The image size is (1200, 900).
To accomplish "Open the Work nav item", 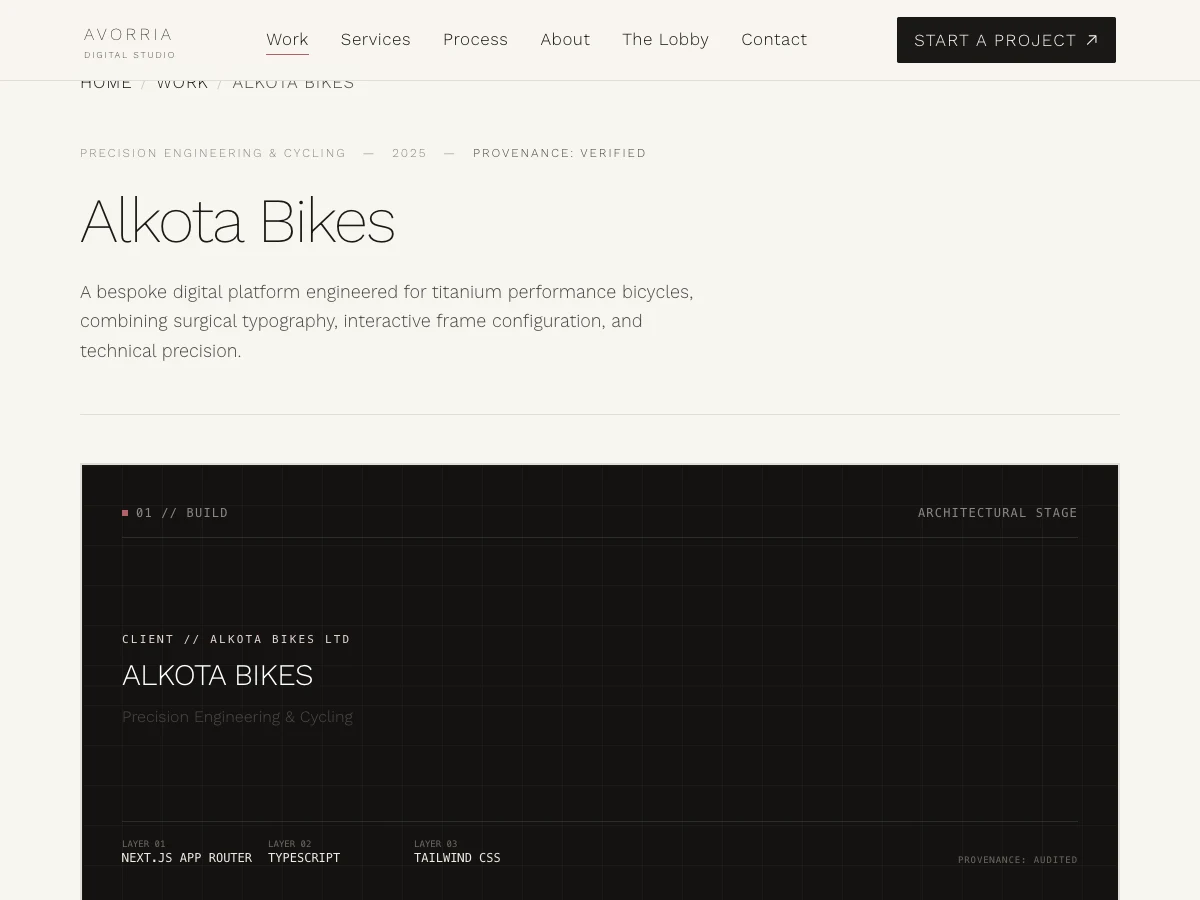I will (287, 40).
